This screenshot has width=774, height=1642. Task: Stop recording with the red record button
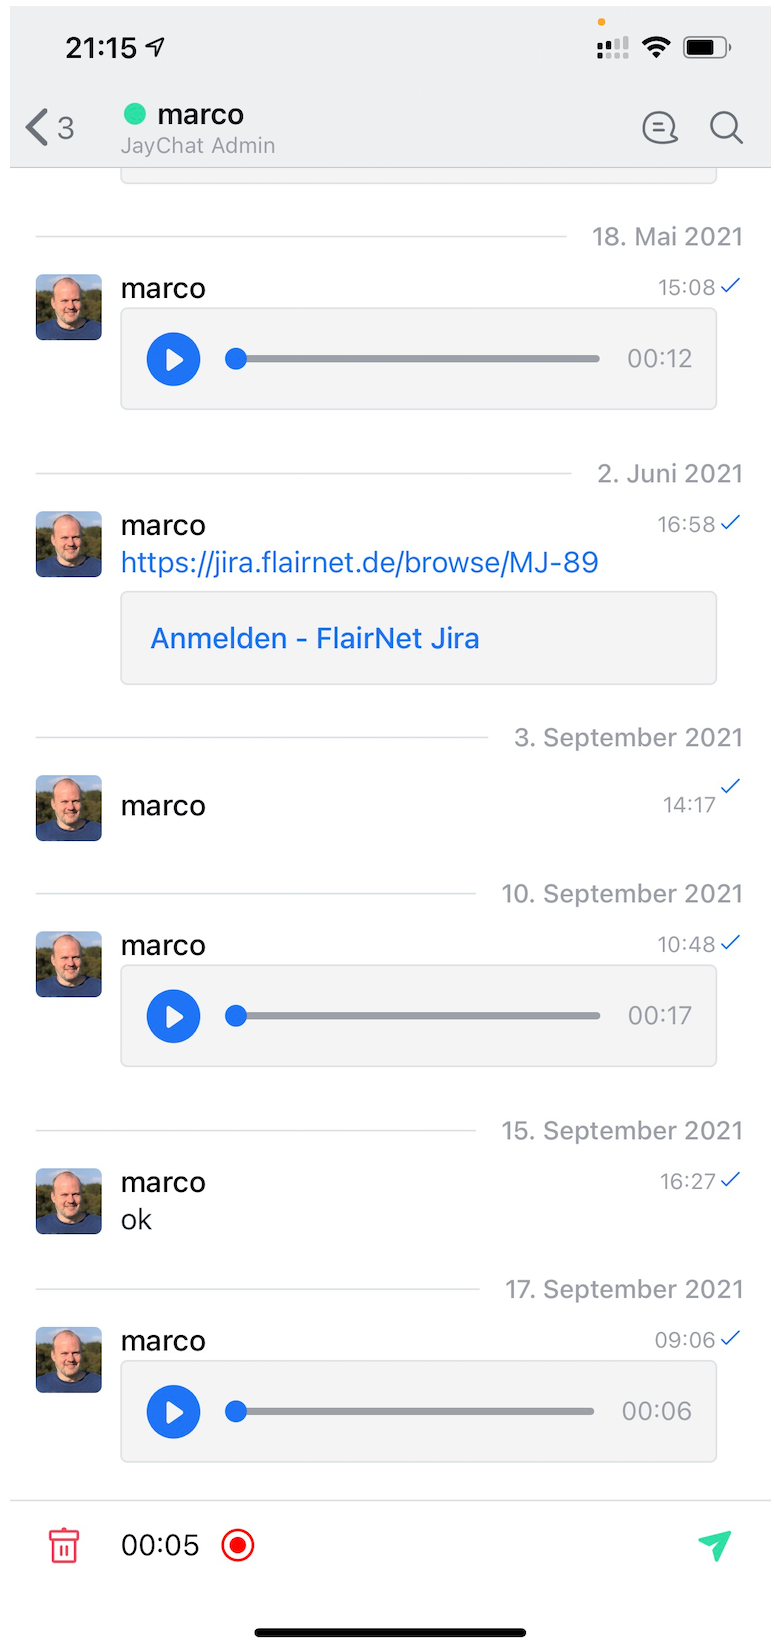[238, 1545]
